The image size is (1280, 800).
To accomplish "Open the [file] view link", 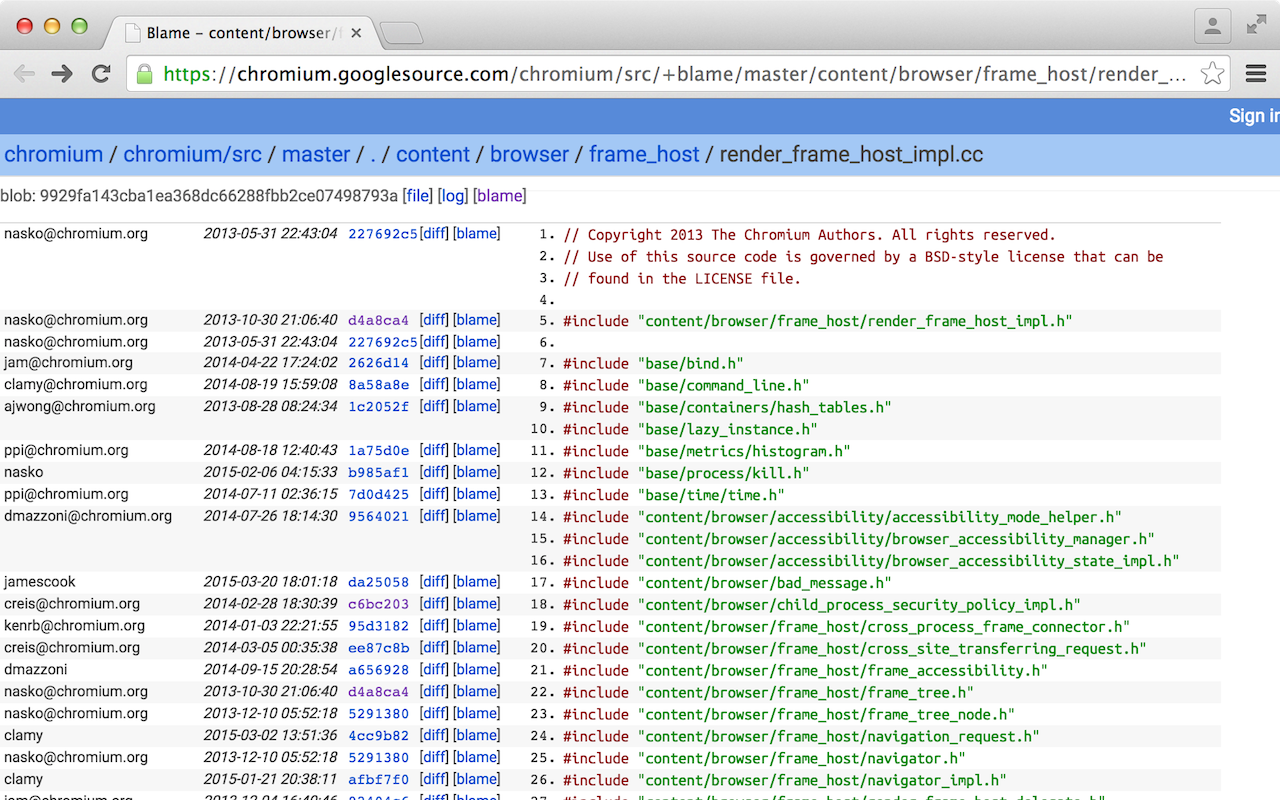I will 418,196.
